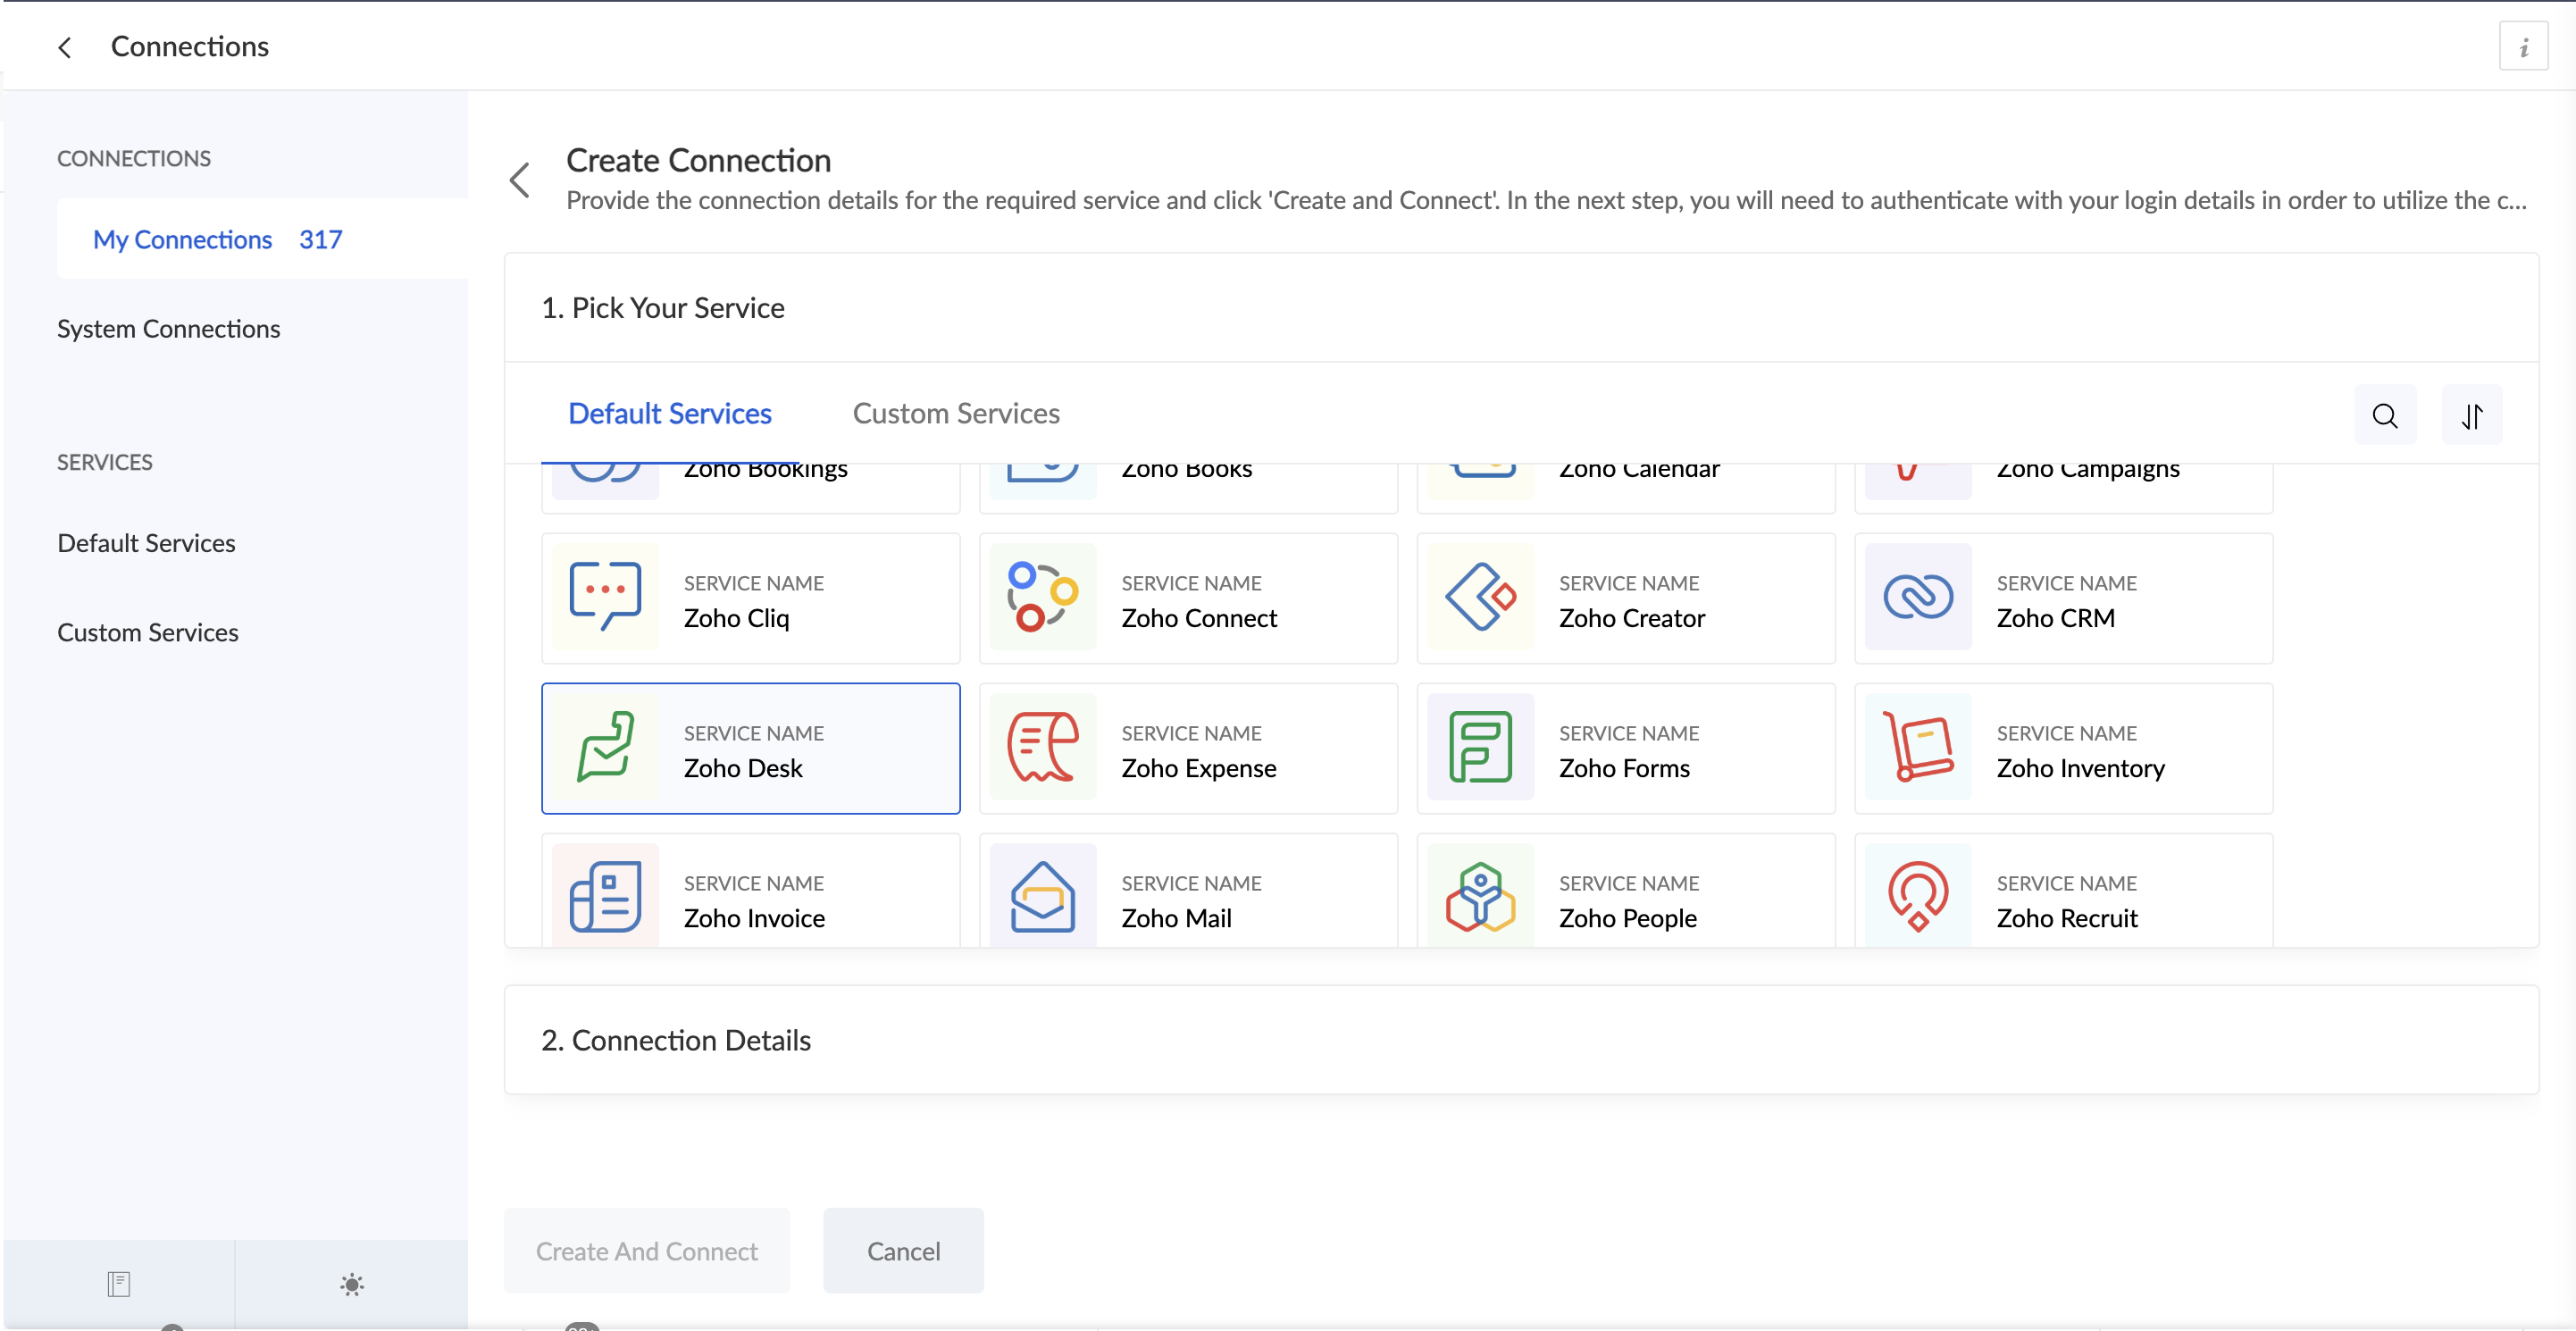2576x1331 pixels.
Task: Toggle the brightness theme icon in the bottom sidebar
Action: tap(351, 1284)
